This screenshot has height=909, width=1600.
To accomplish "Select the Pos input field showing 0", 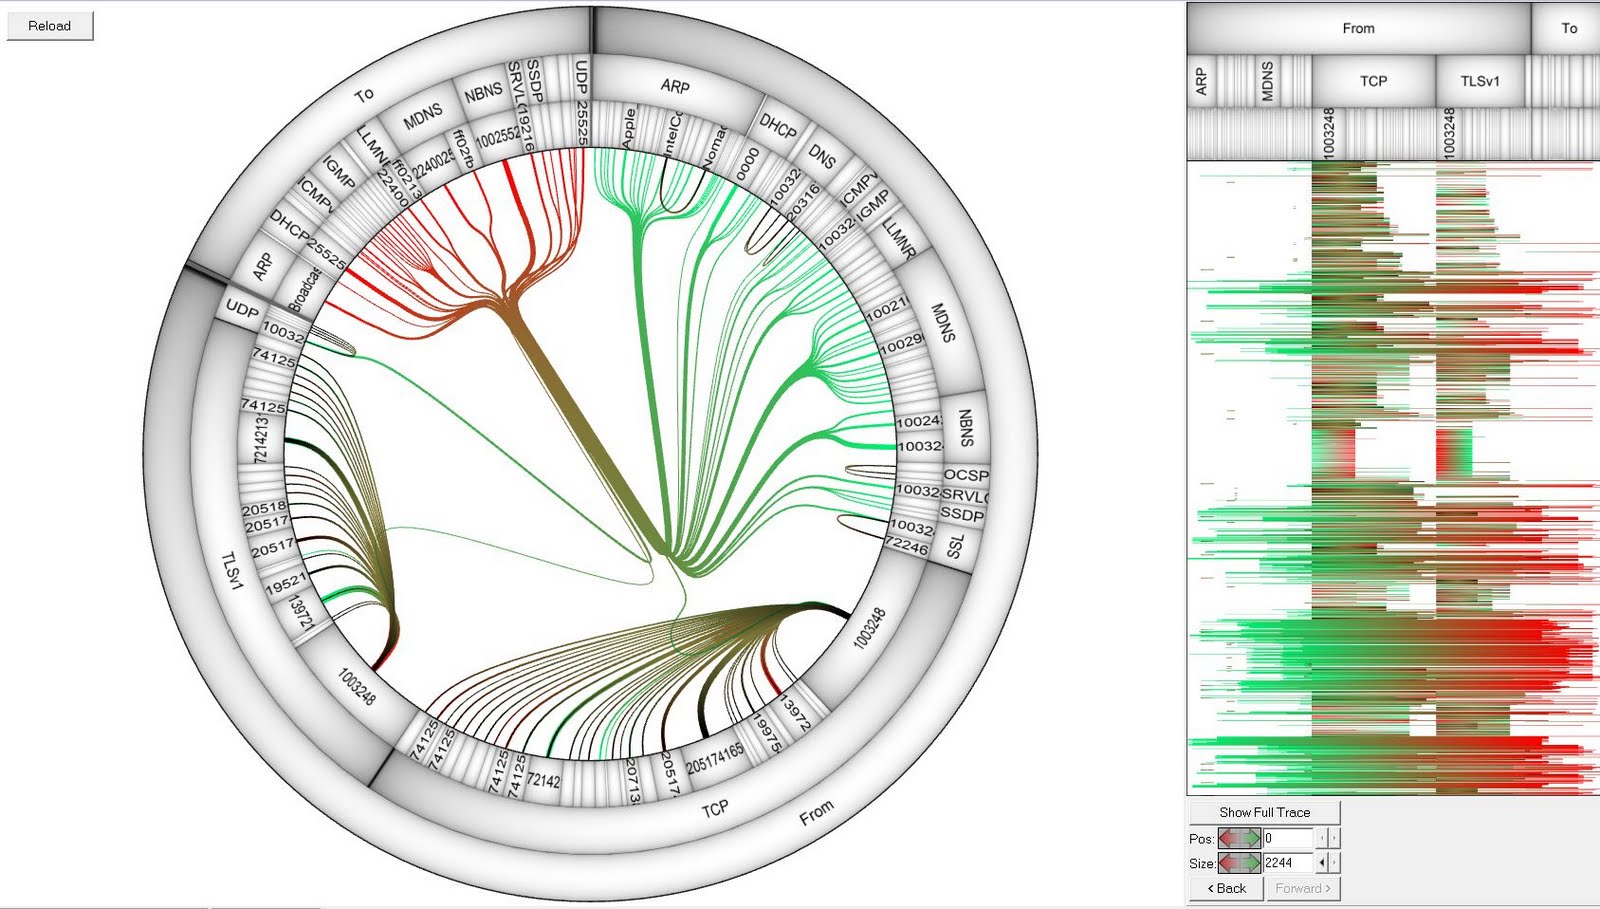I will (1289, 838).
